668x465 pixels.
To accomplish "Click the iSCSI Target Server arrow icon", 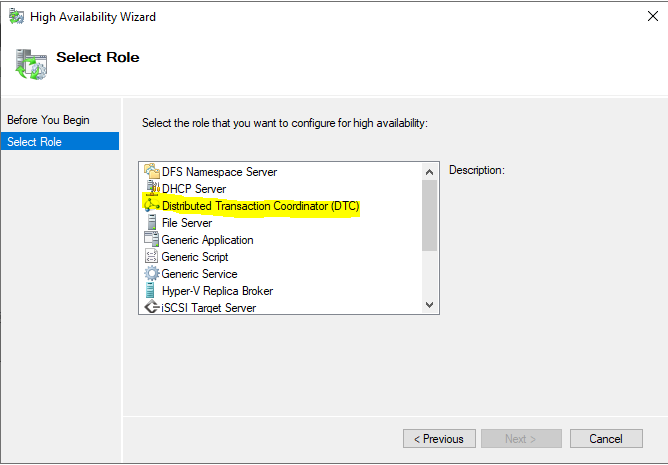I will pyautogui.click(x=152, y=307).
